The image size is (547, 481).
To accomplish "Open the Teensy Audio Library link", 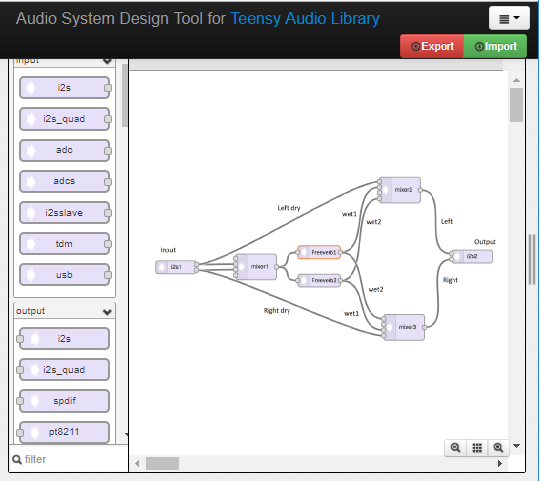I will pos(305,18).
